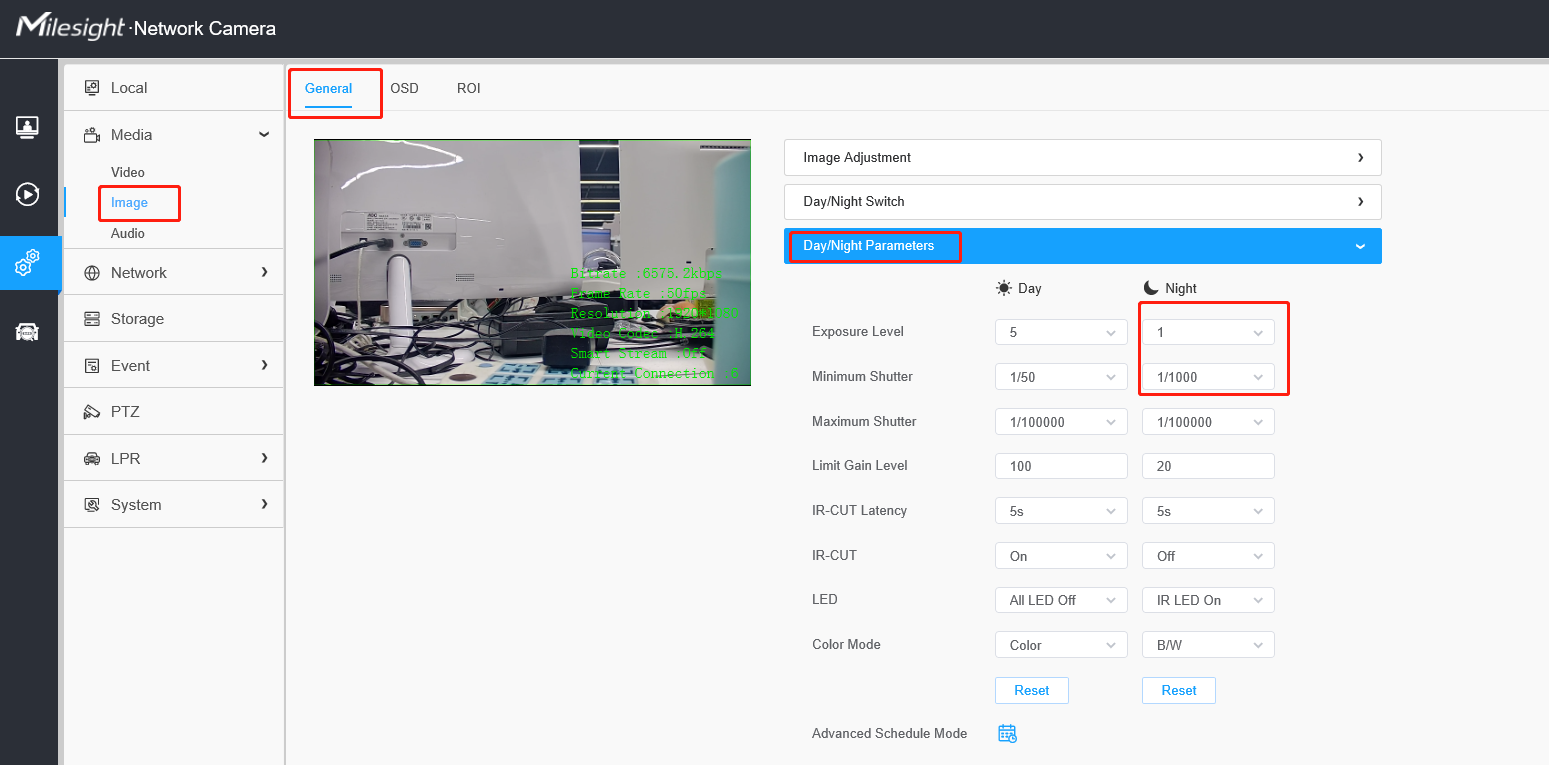Click the Milesight logo
This screenshot has width=1549, height=765.
click(70, 27)
